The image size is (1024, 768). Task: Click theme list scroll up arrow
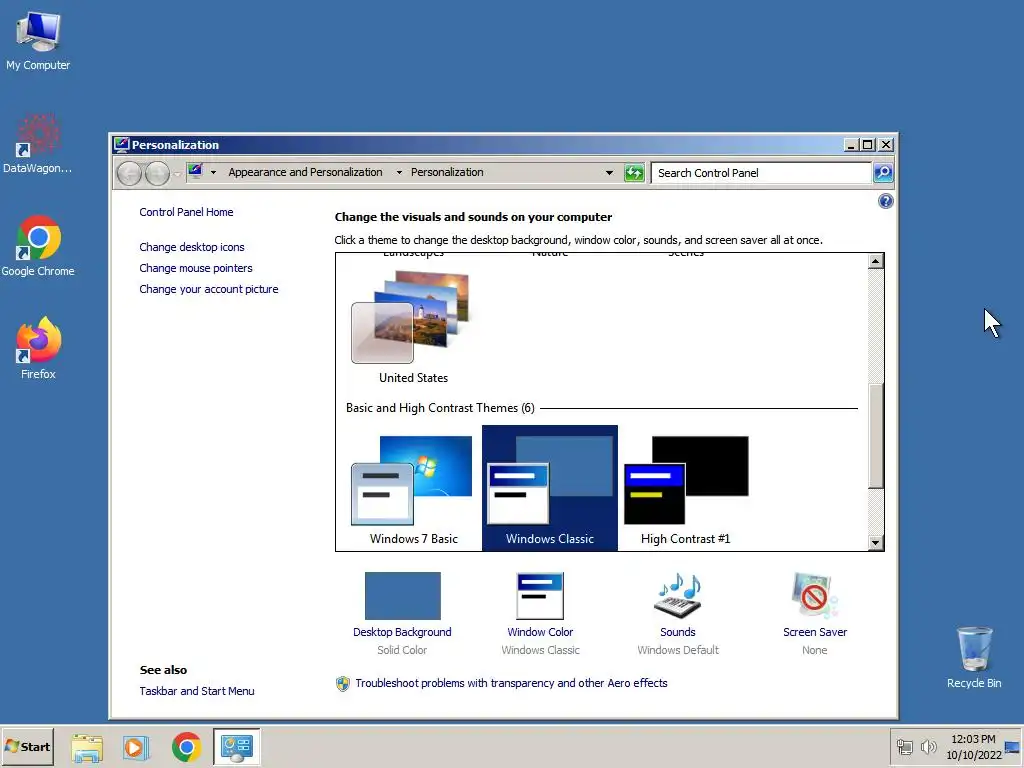[876, 261]
